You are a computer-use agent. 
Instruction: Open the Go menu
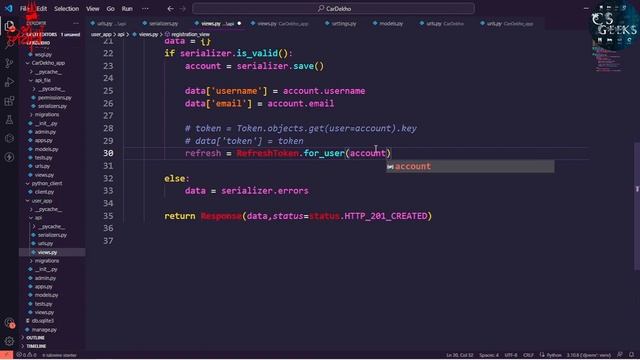111,8
